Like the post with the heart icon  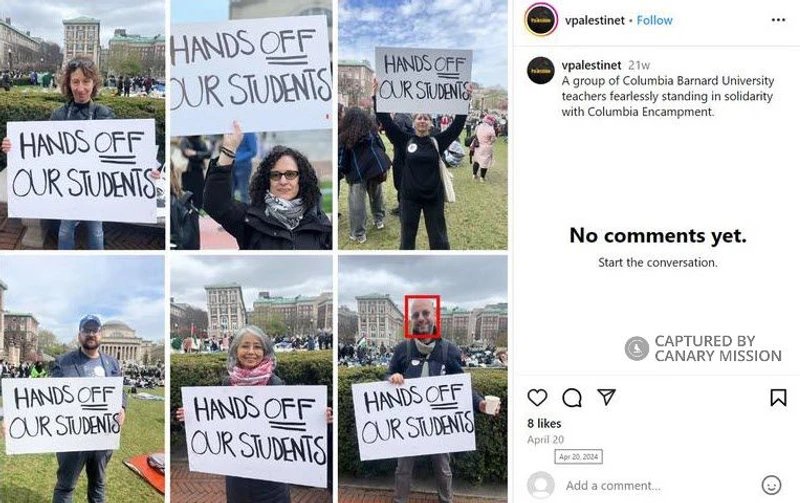pos(537,397)
